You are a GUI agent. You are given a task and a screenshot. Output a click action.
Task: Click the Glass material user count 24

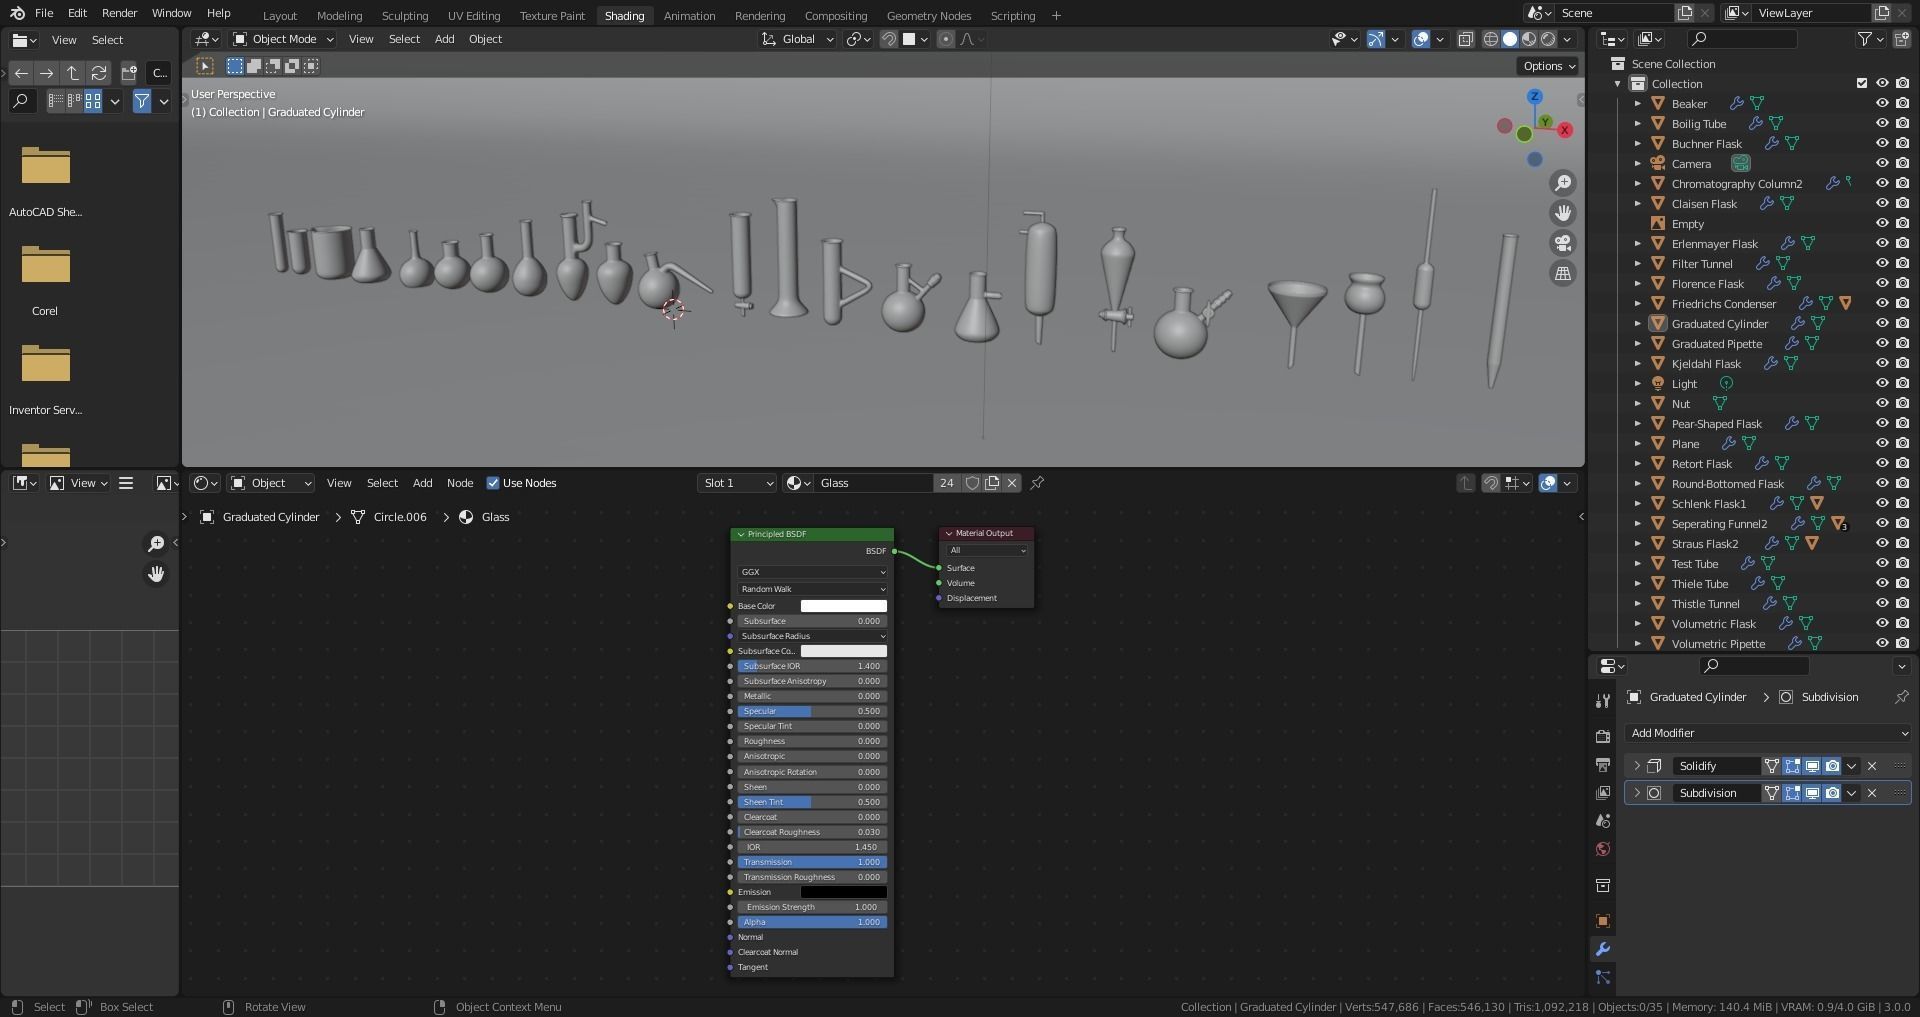[946, 483]
